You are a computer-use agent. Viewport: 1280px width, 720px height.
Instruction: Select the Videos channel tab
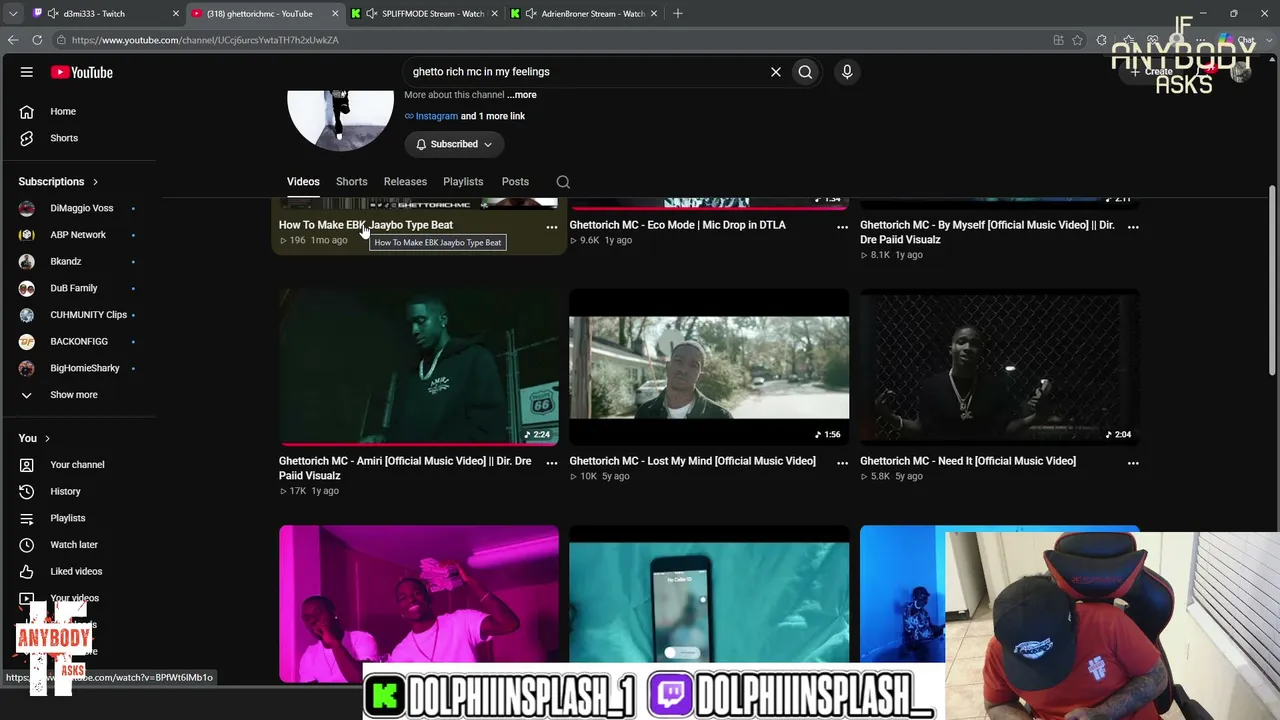tap(303, 182)
